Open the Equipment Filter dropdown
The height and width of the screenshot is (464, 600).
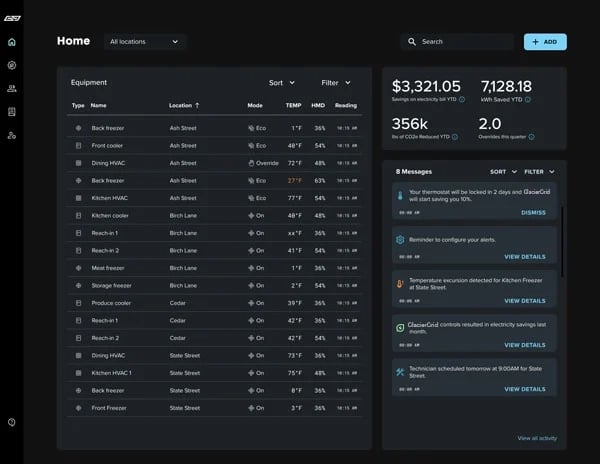click(x=335, y=83)
